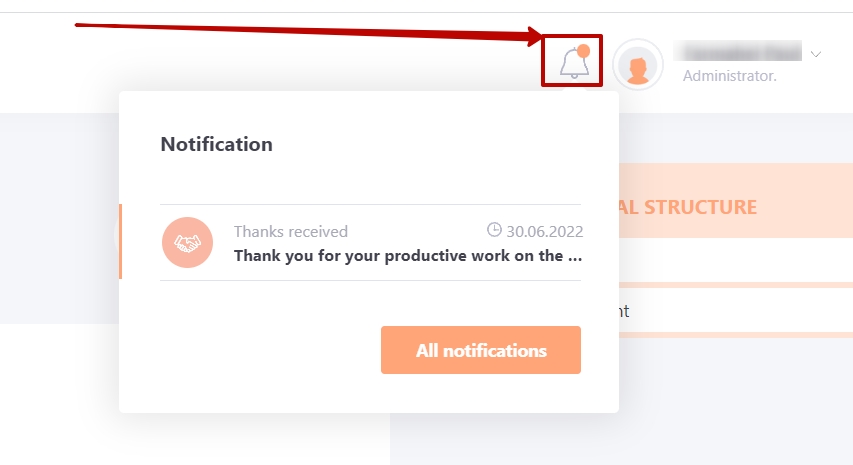Click the All notifications button
853x465 pixels.
click(481, 350)
